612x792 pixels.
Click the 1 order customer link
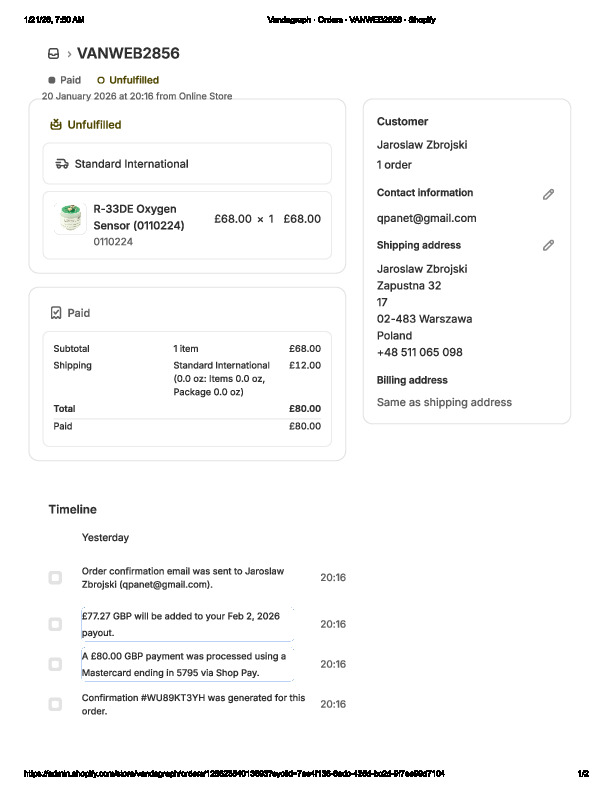394,165
